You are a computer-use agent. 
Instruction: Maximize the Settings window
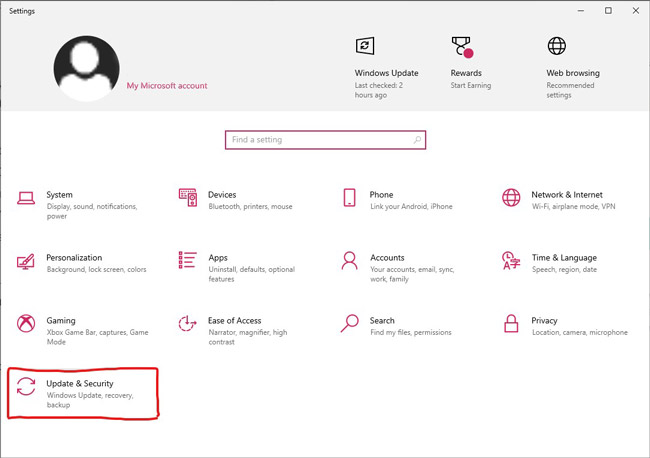(x=608, y=11)
